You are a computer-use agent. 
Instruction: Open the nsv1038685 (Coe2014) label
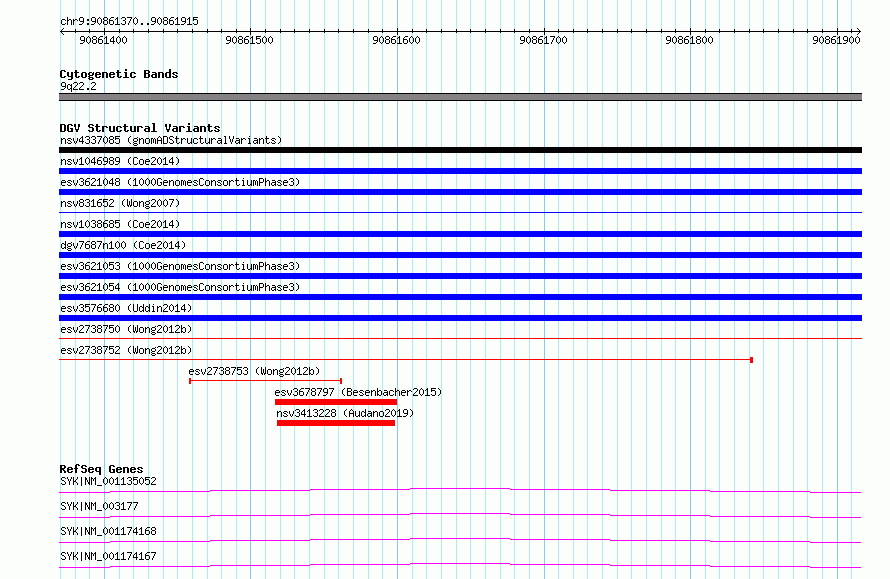tap(120, 224)
